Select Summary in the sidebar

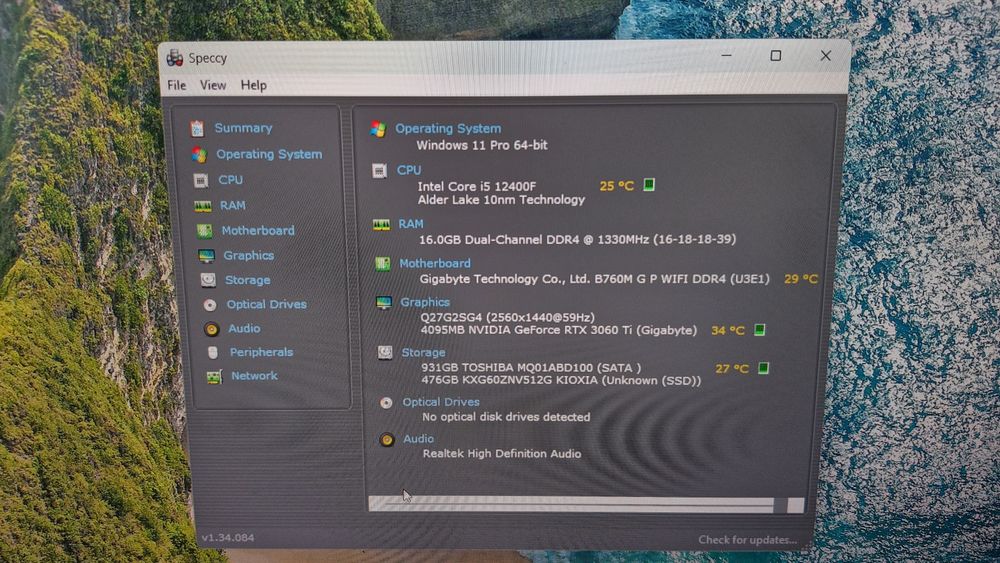point(243,128)
